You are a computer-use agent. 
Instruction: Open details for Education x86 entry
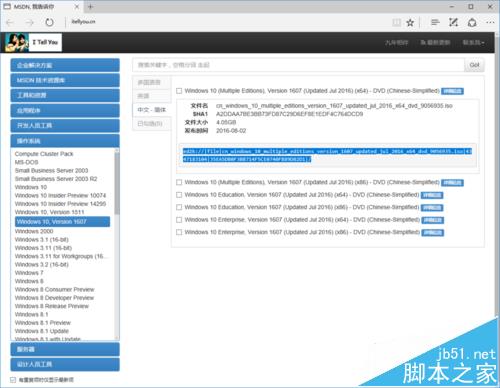click(432, 208)
